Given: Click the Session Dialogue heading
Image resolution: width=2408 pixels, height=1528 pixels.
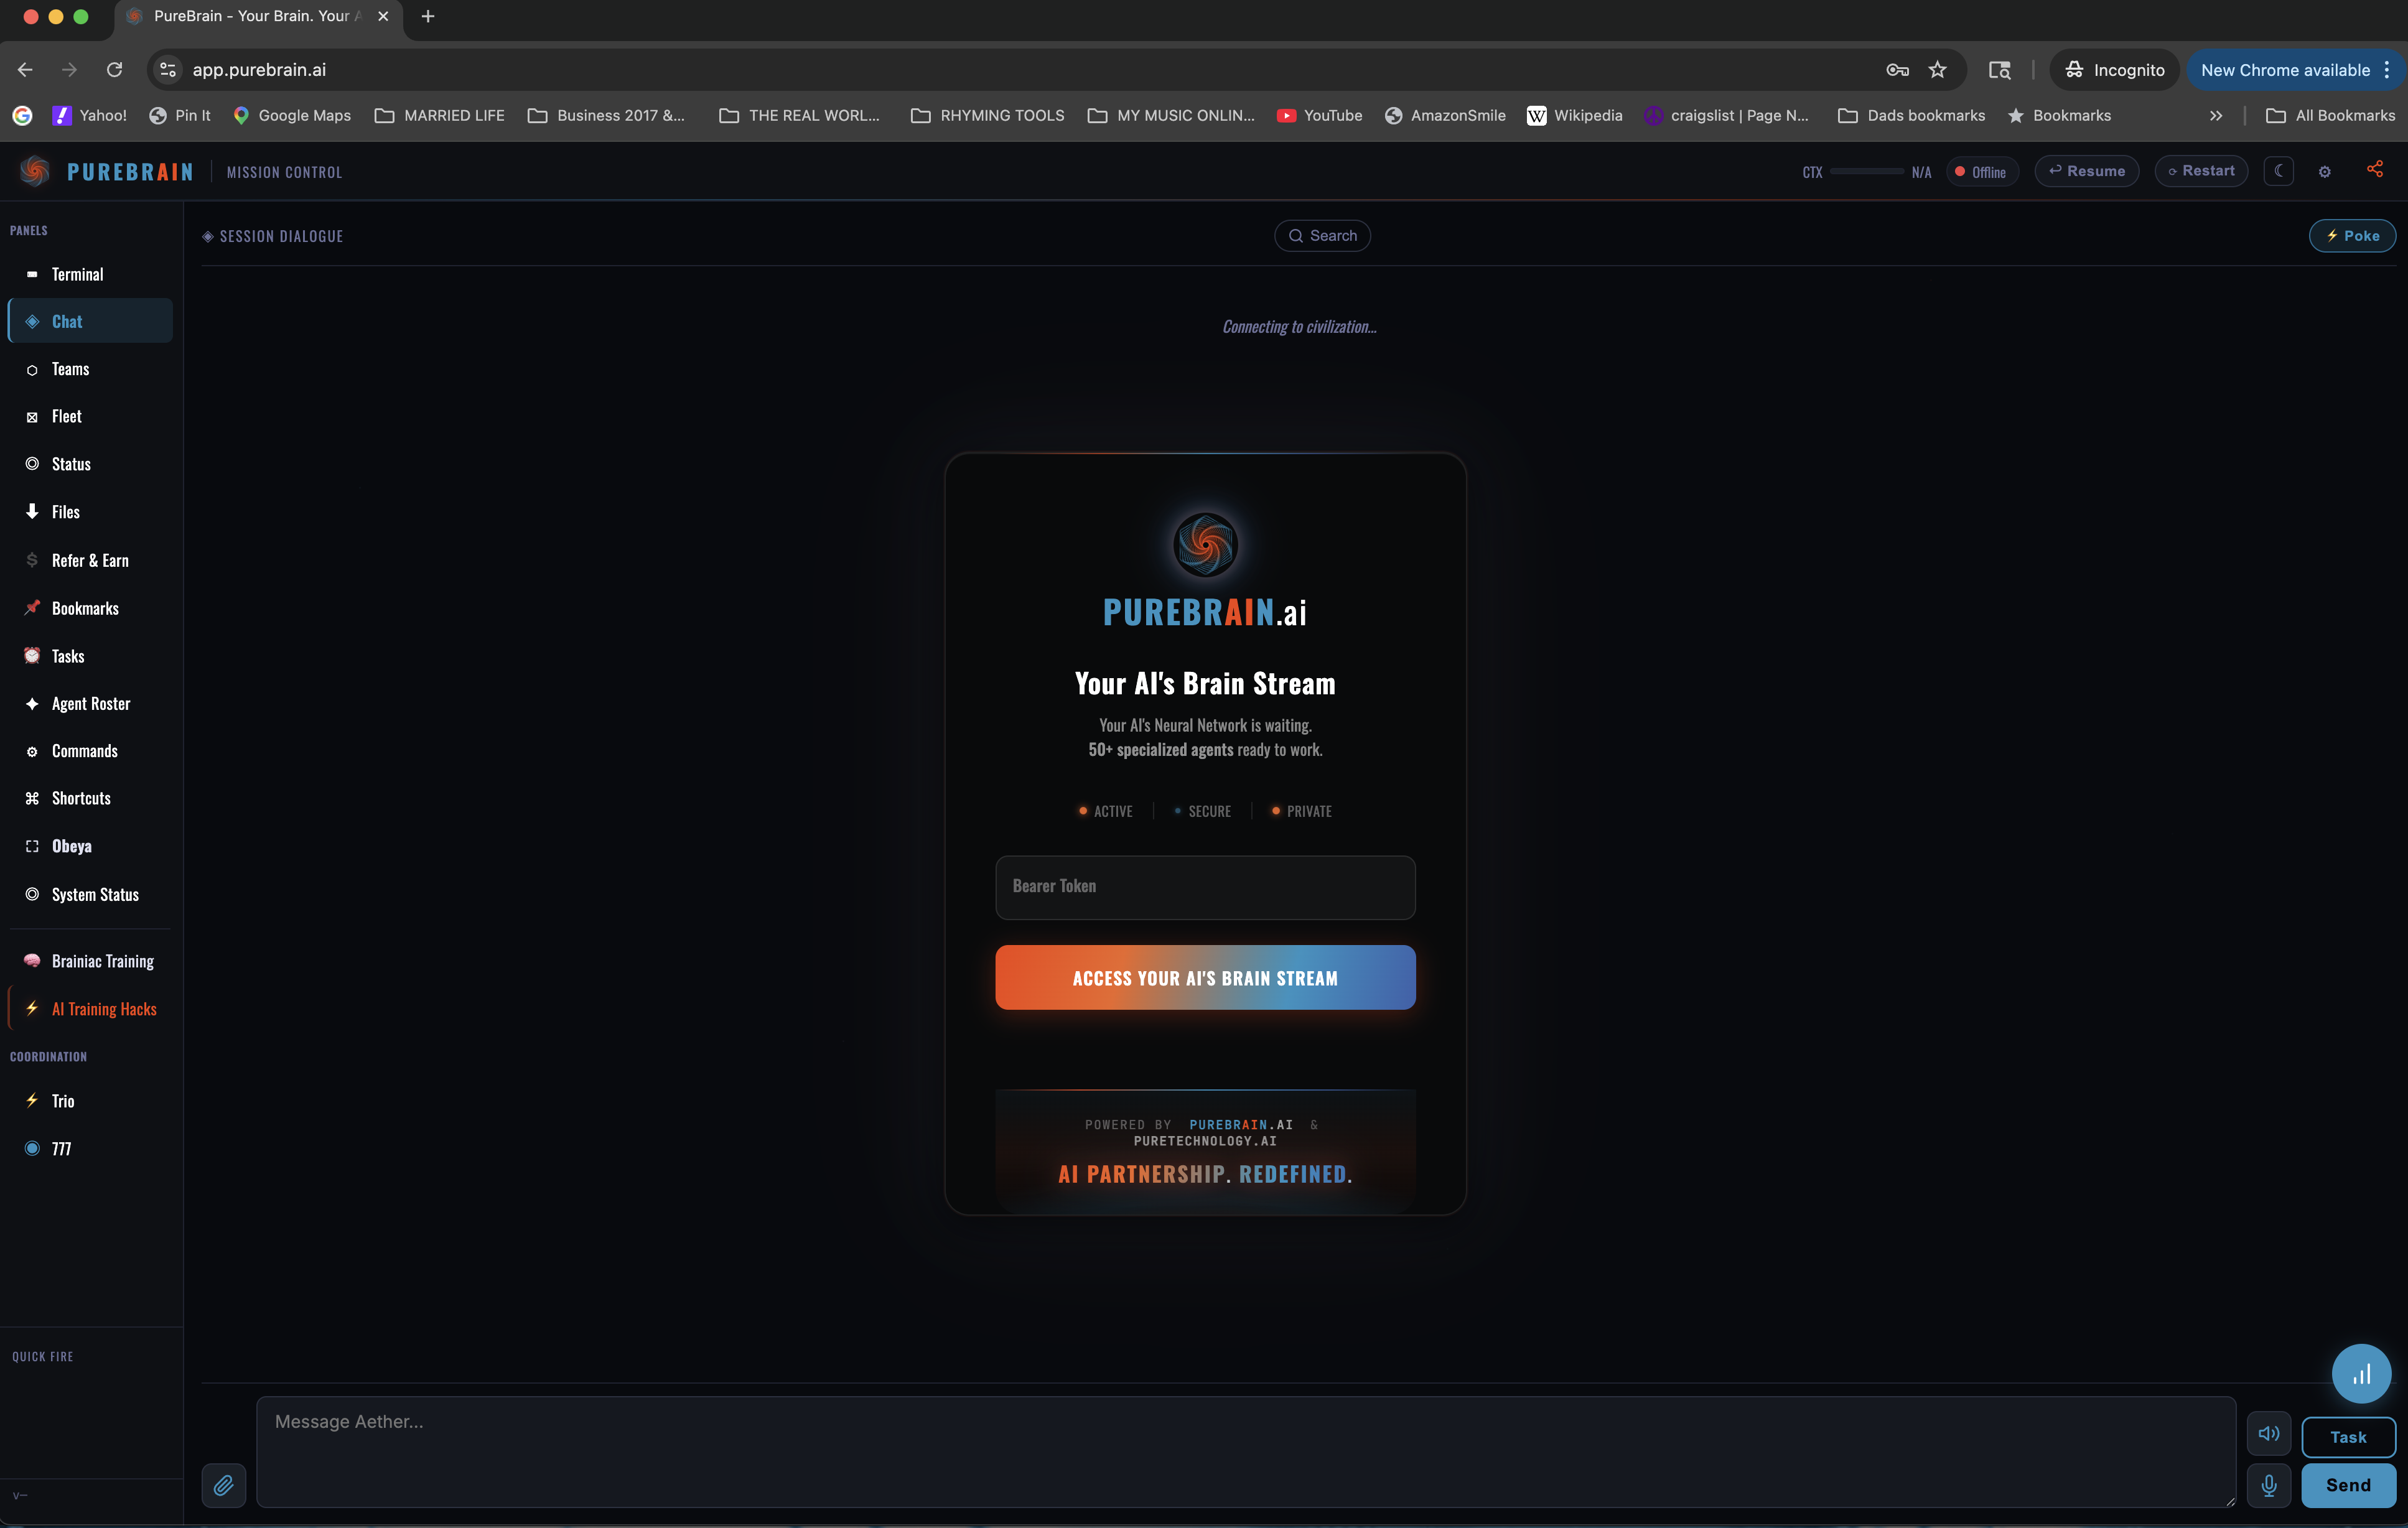Looking at the screenshot, I should [x=273, y=236].
